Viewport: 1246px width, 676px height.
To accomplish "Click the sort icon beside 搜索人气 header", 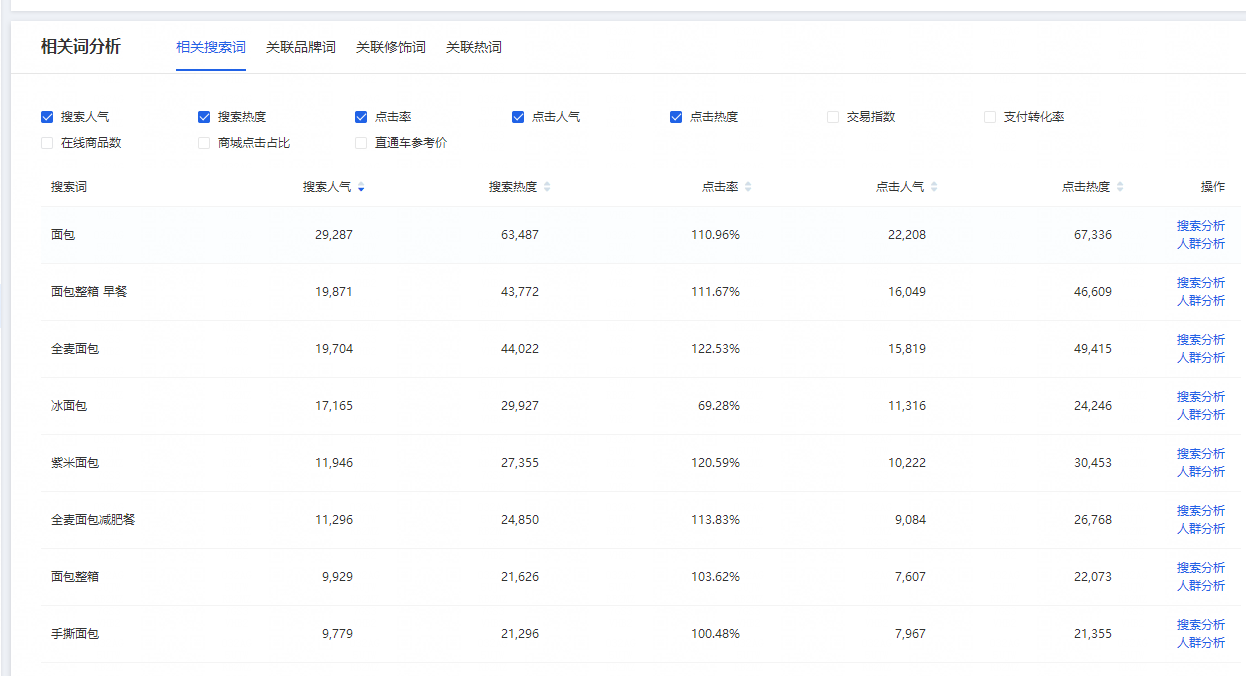I will [361, 187].
